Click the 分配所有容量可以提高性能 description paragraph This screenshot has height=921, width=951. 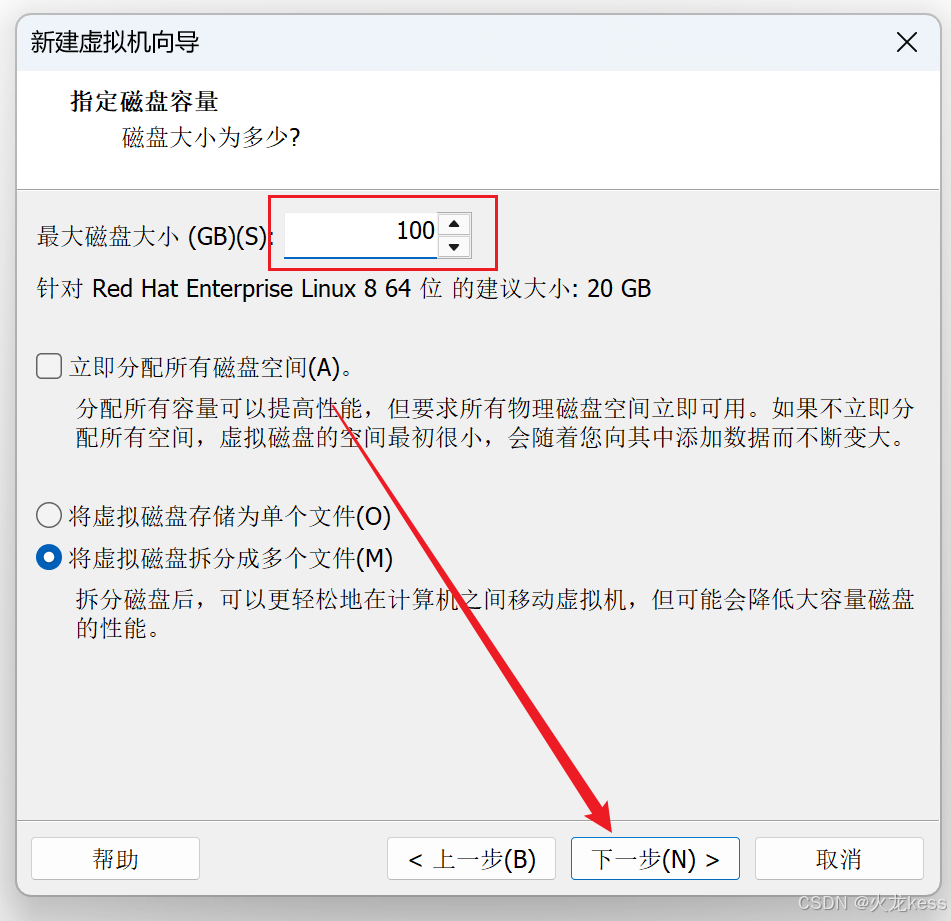click(x=494, y=423)
